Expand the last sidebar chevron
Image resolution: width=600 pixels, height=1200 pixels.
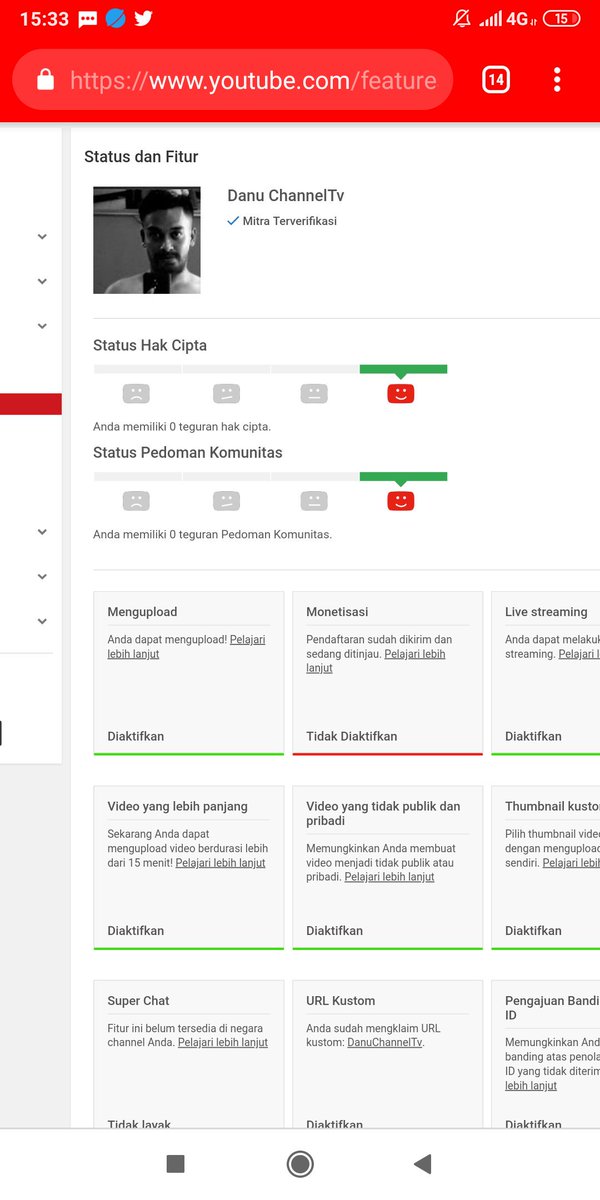(x=42, y=621)
